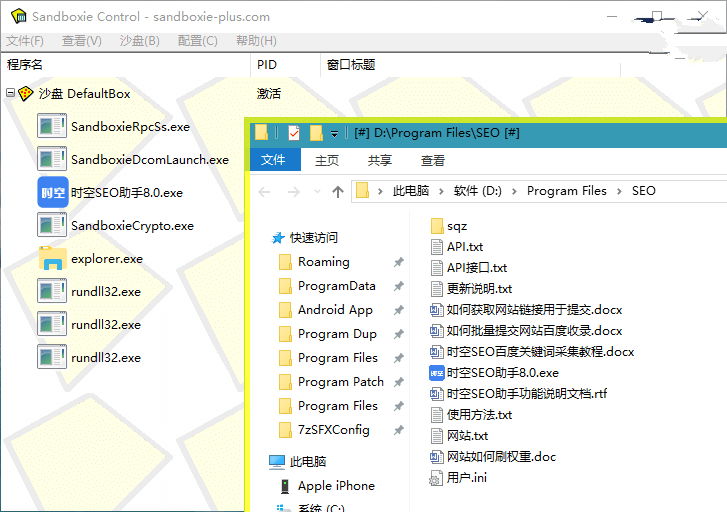727x512 pixels.
Task: Select 如何获取网站链接用于提交.docx icon
Action: pyautogui.click(x=436, y=309)
